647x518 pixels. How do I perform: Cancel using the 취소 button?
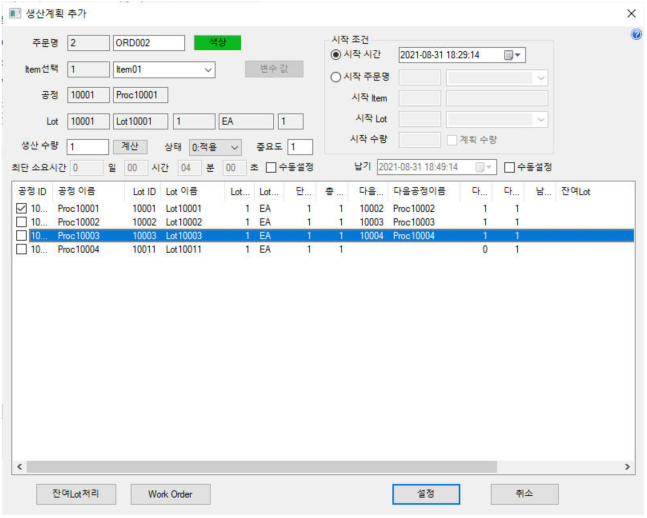(525, 494)
